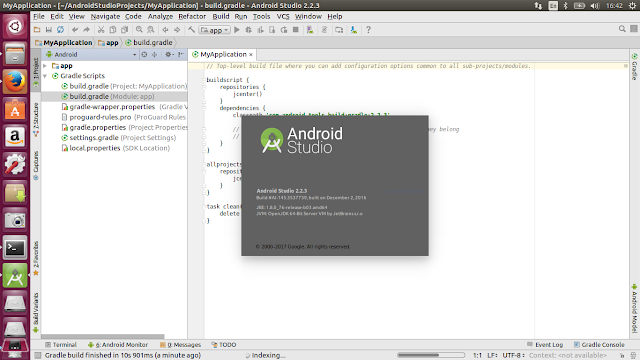The image size is (640, 360).
Task: Open the Refactor menu
Action: click(x=192, y=16)
